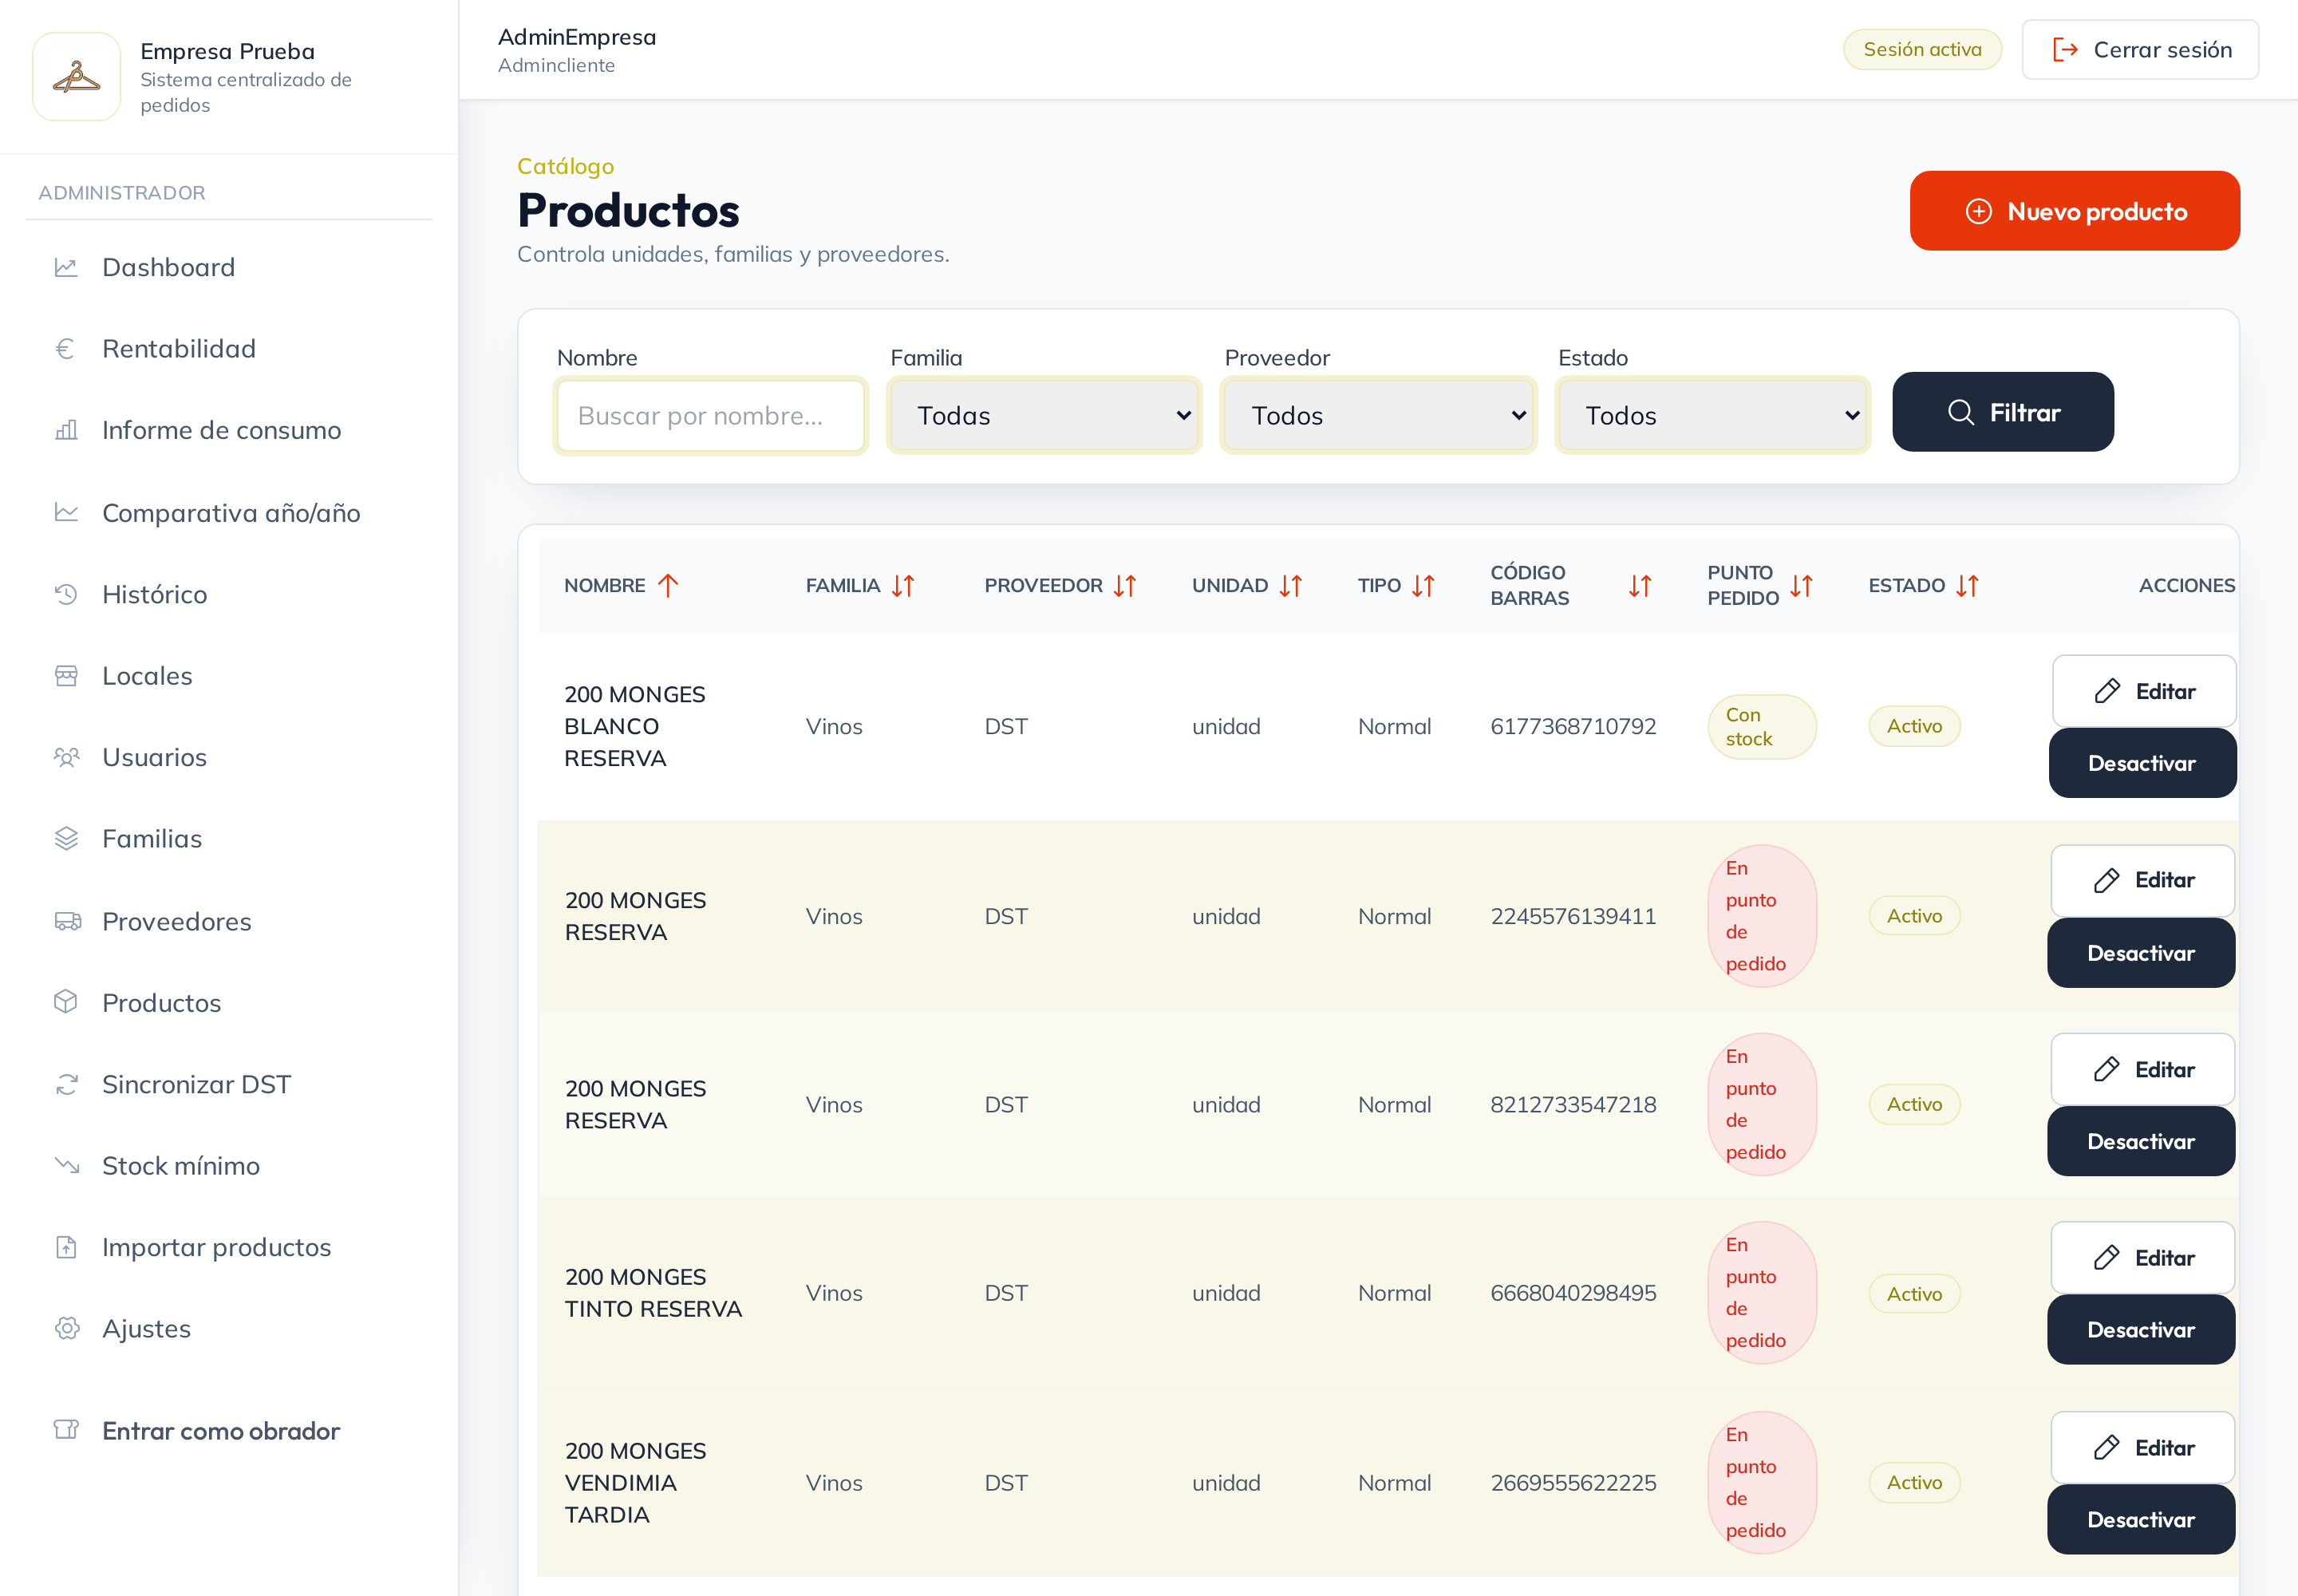
Task: Click the hanger logo of Empresa Prueba
Action: (77, 77)
